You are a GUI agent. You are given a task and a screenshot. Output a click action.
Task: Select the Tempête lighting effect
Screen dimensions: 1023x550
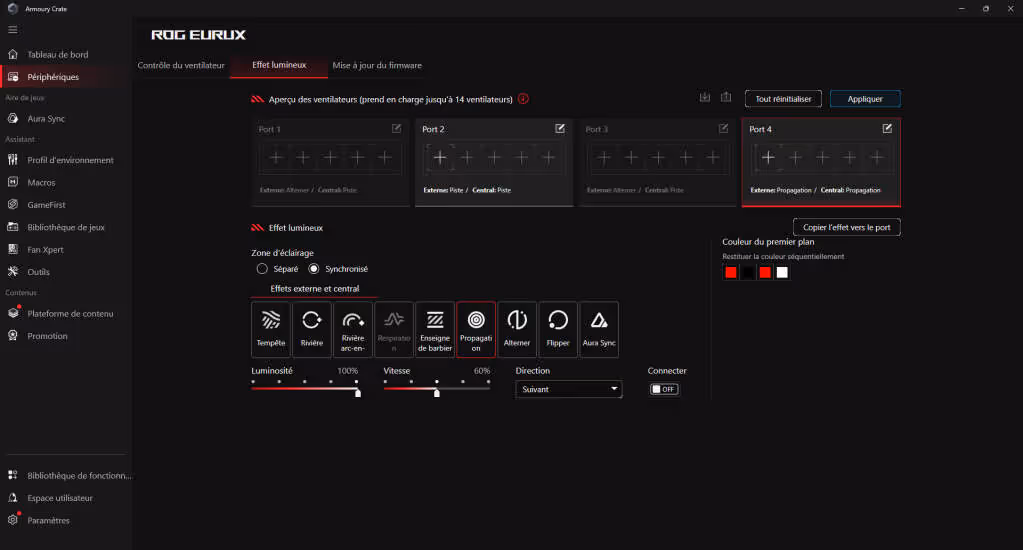[x=271, y=329]
